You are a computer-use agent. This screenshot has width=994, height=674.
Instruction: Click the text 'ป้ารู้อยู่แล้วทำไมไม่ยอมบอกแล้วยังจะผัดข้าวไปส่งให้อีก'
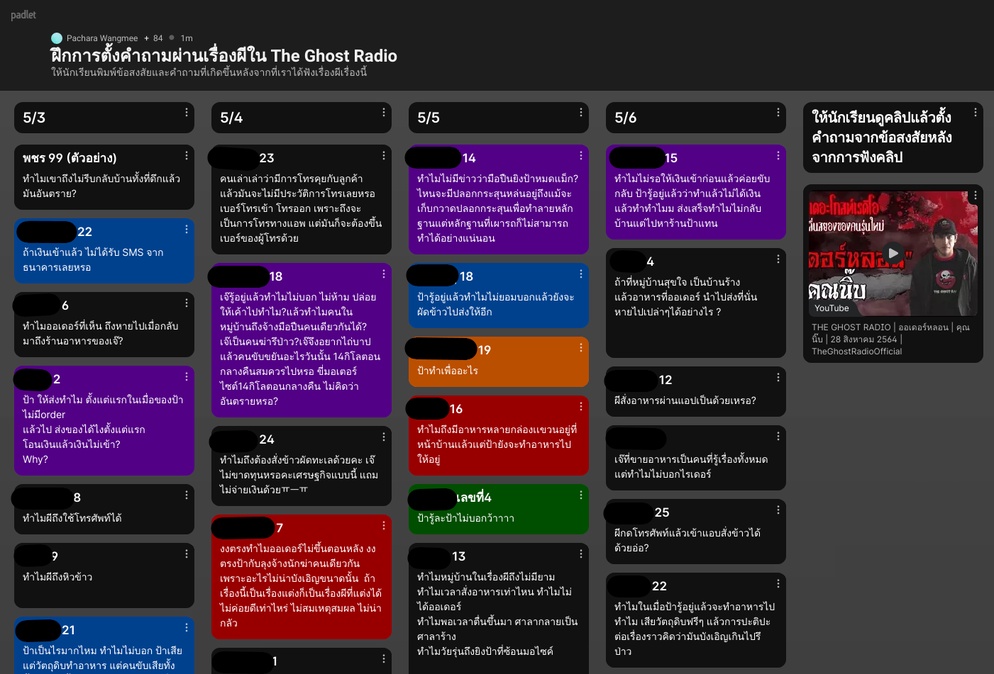(496, 304)
